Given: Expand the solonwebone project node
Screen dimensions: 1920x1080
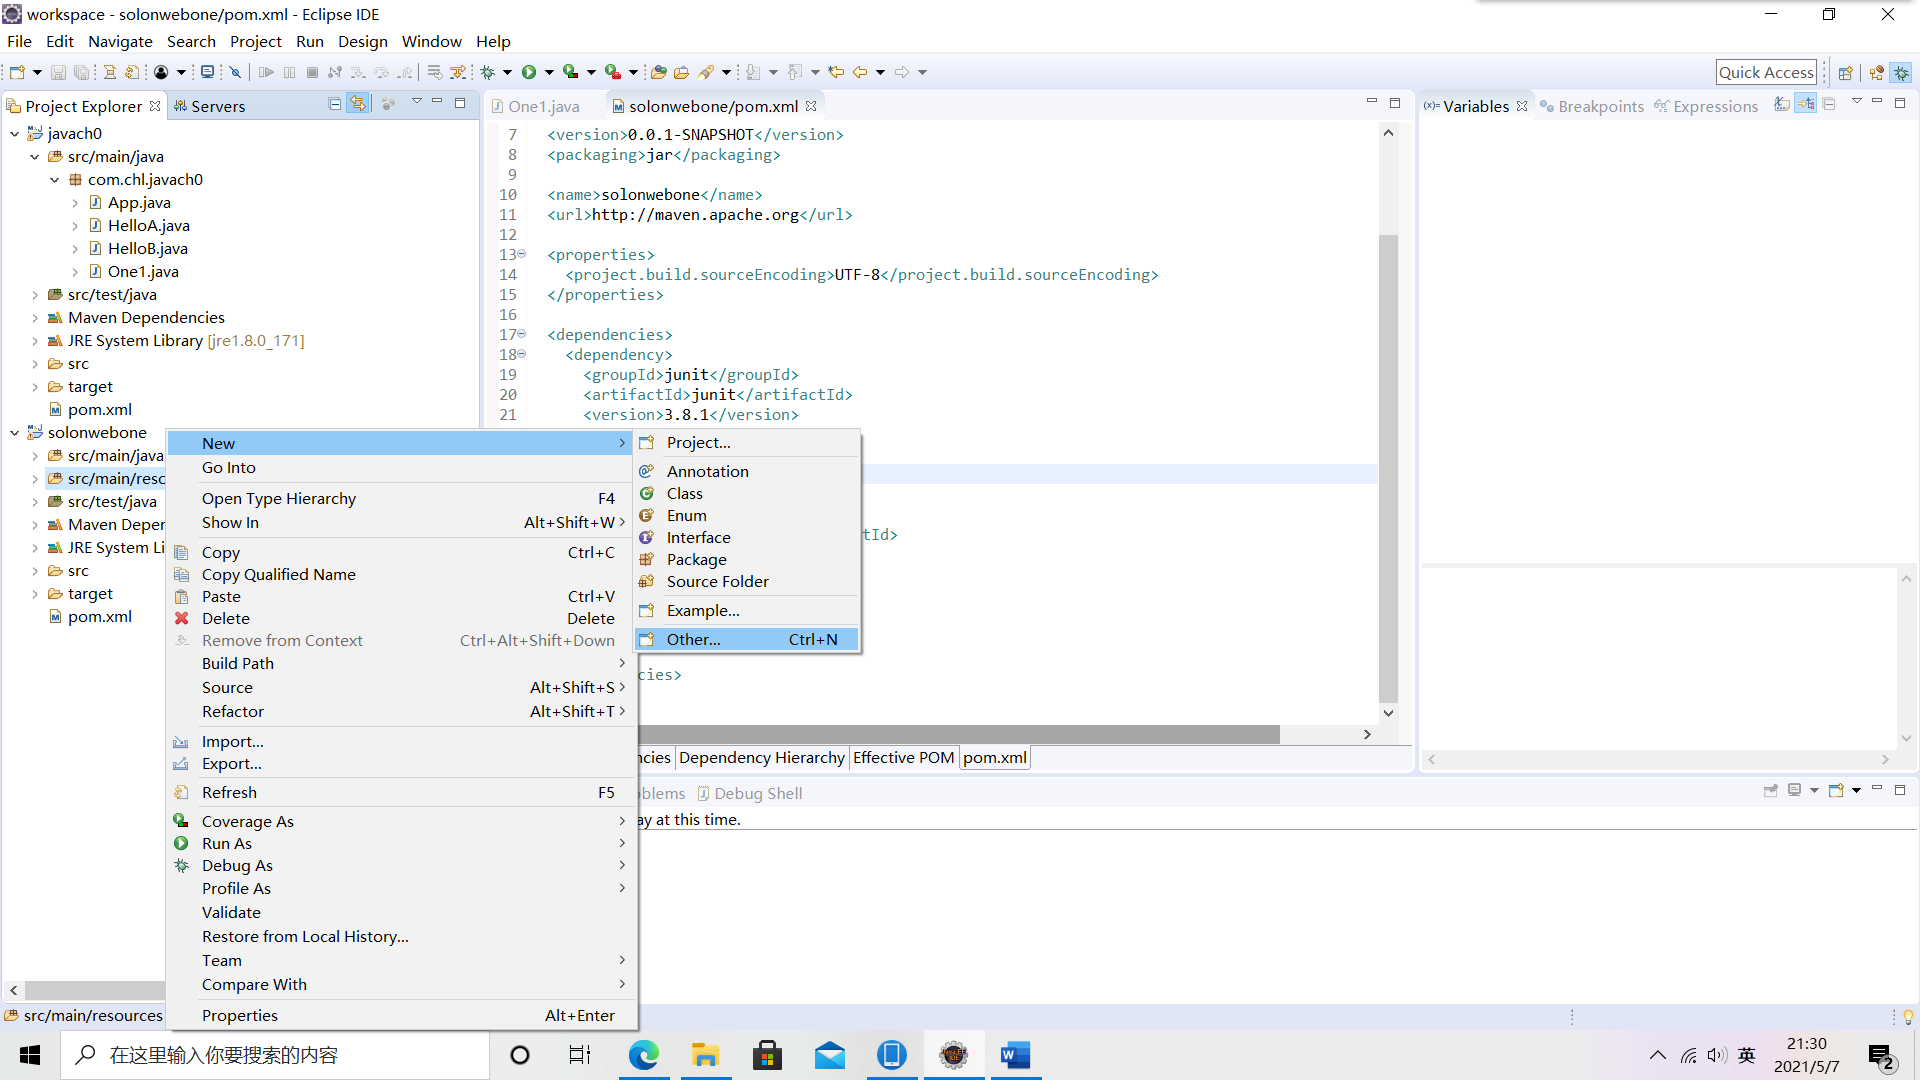Looking at the screenshot, I should click(x=13, y=431).
